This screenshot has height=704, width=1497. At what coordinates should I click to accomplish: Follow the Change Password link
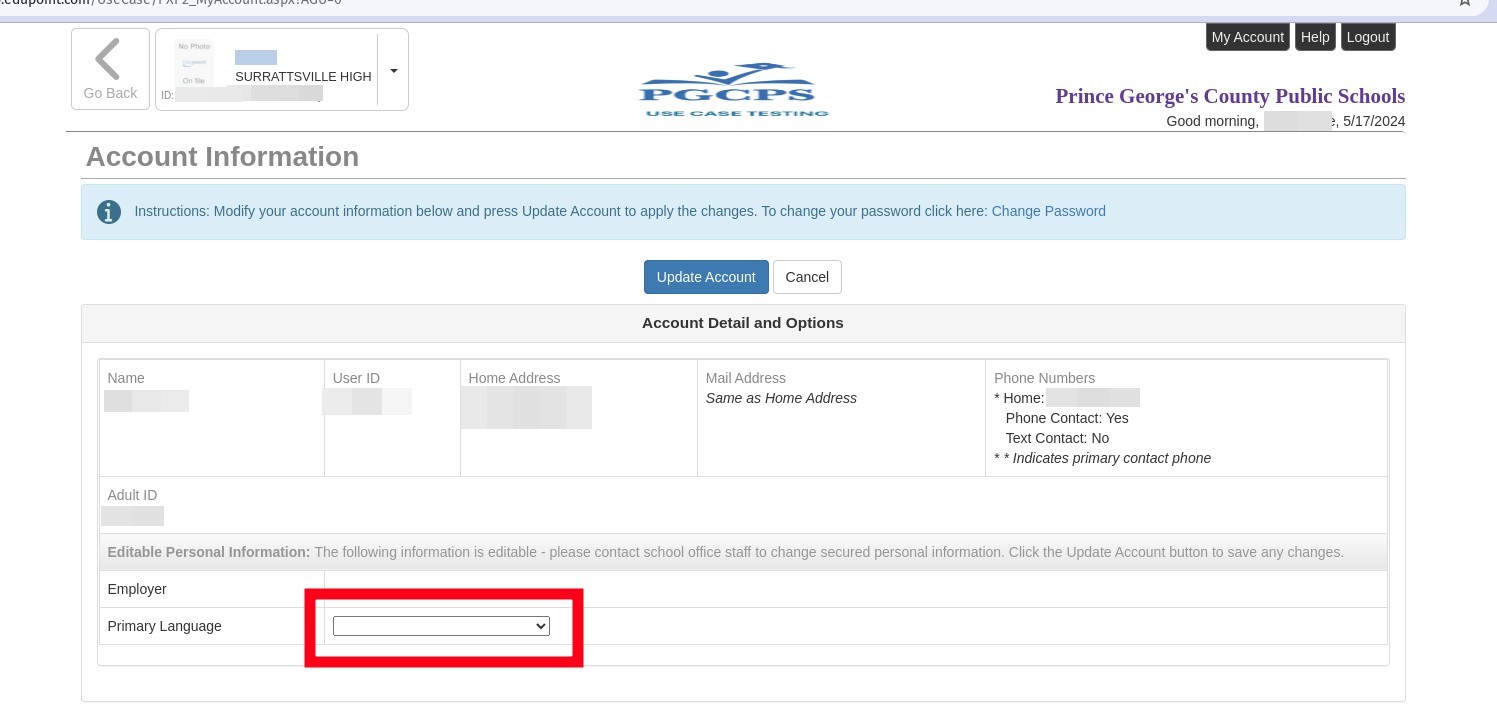(1048, 211)
